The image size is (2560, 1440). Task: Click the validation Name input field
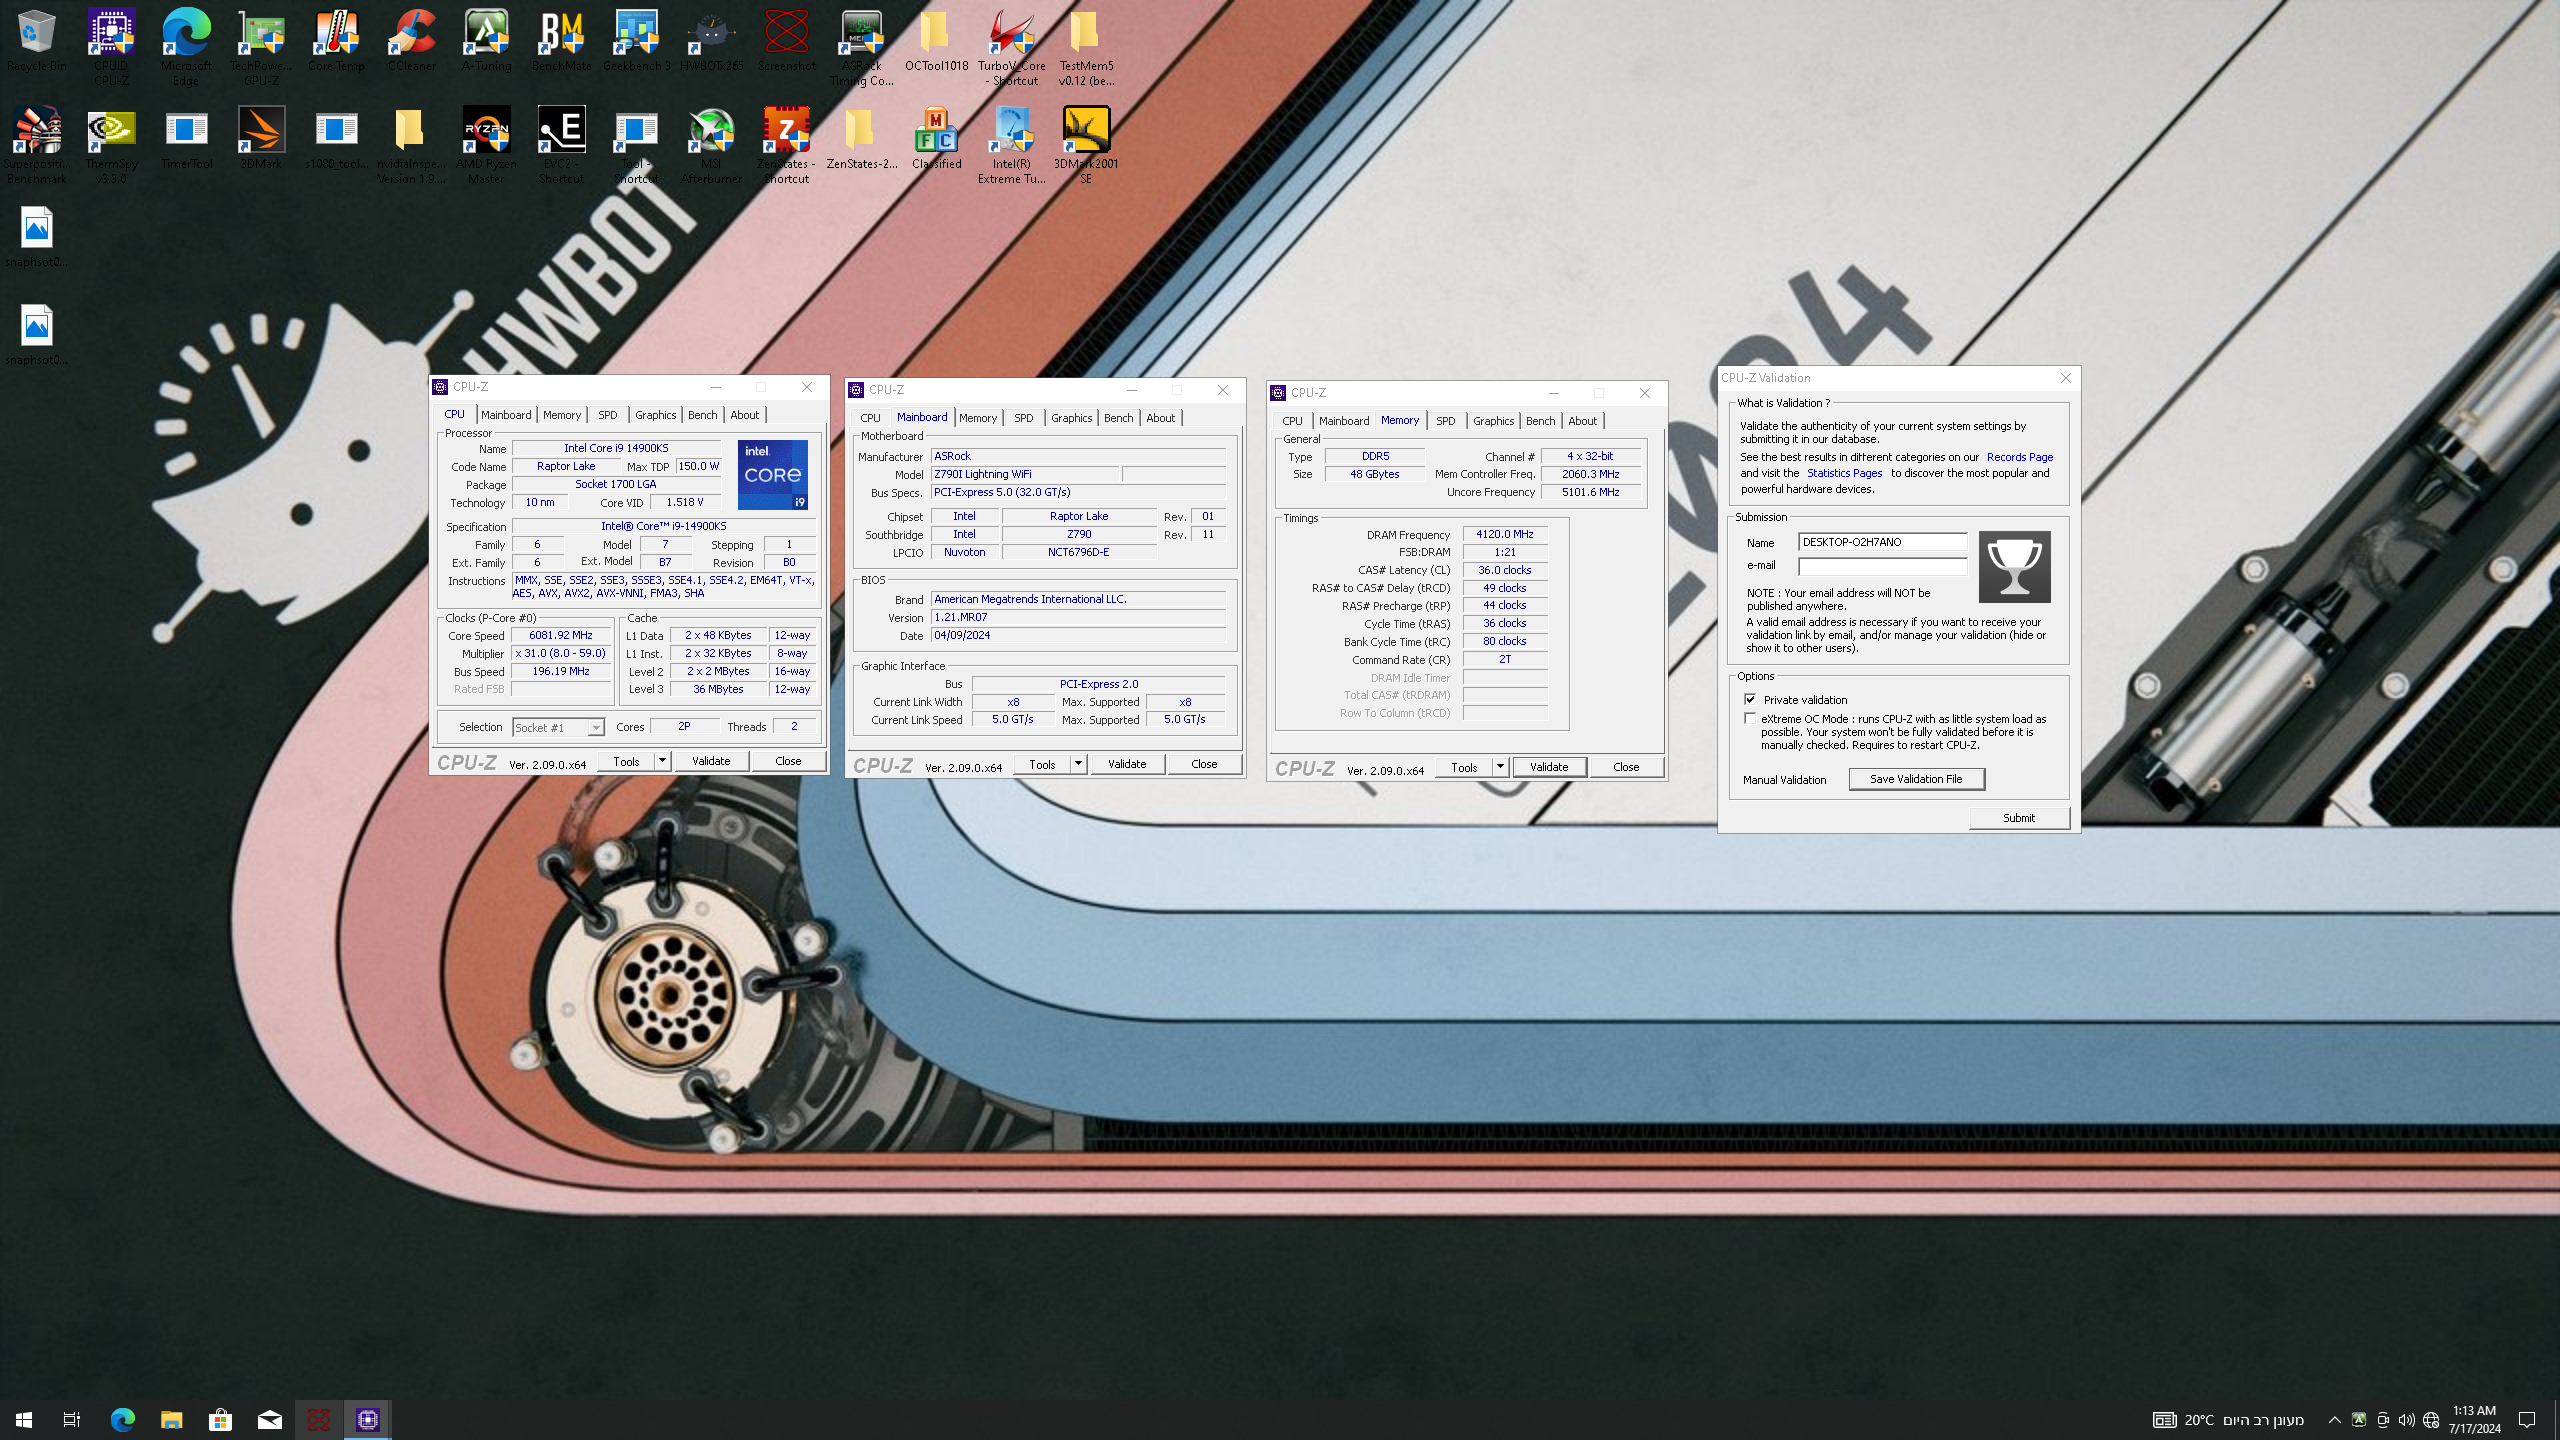(x=1882, y=542)
